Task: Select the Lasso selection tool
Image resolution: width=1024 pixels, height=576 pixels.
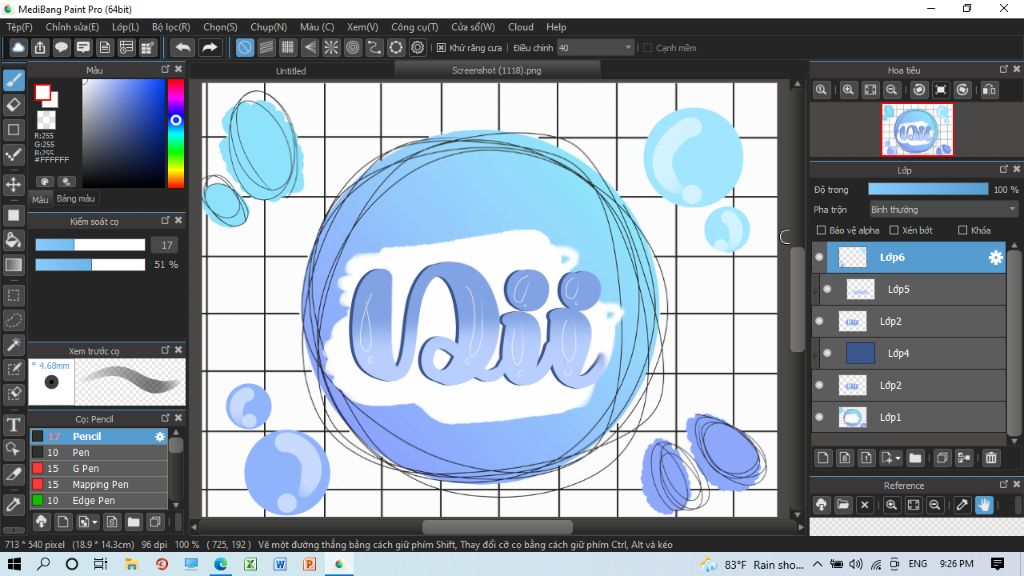Action: click(14, 320)
